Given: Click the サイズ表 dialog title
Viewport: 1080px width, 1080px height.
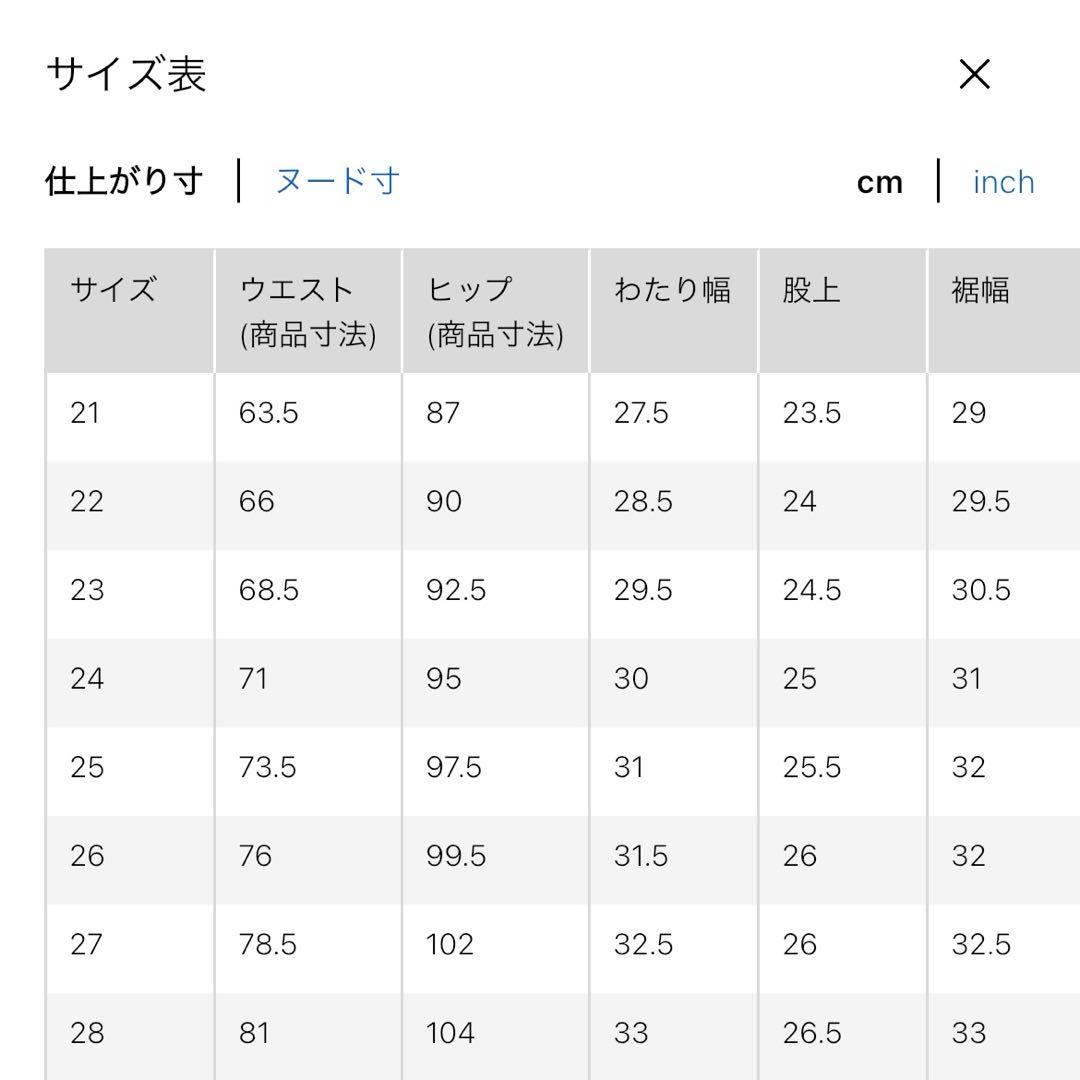Looking at the screenshot, I should 126,74.
